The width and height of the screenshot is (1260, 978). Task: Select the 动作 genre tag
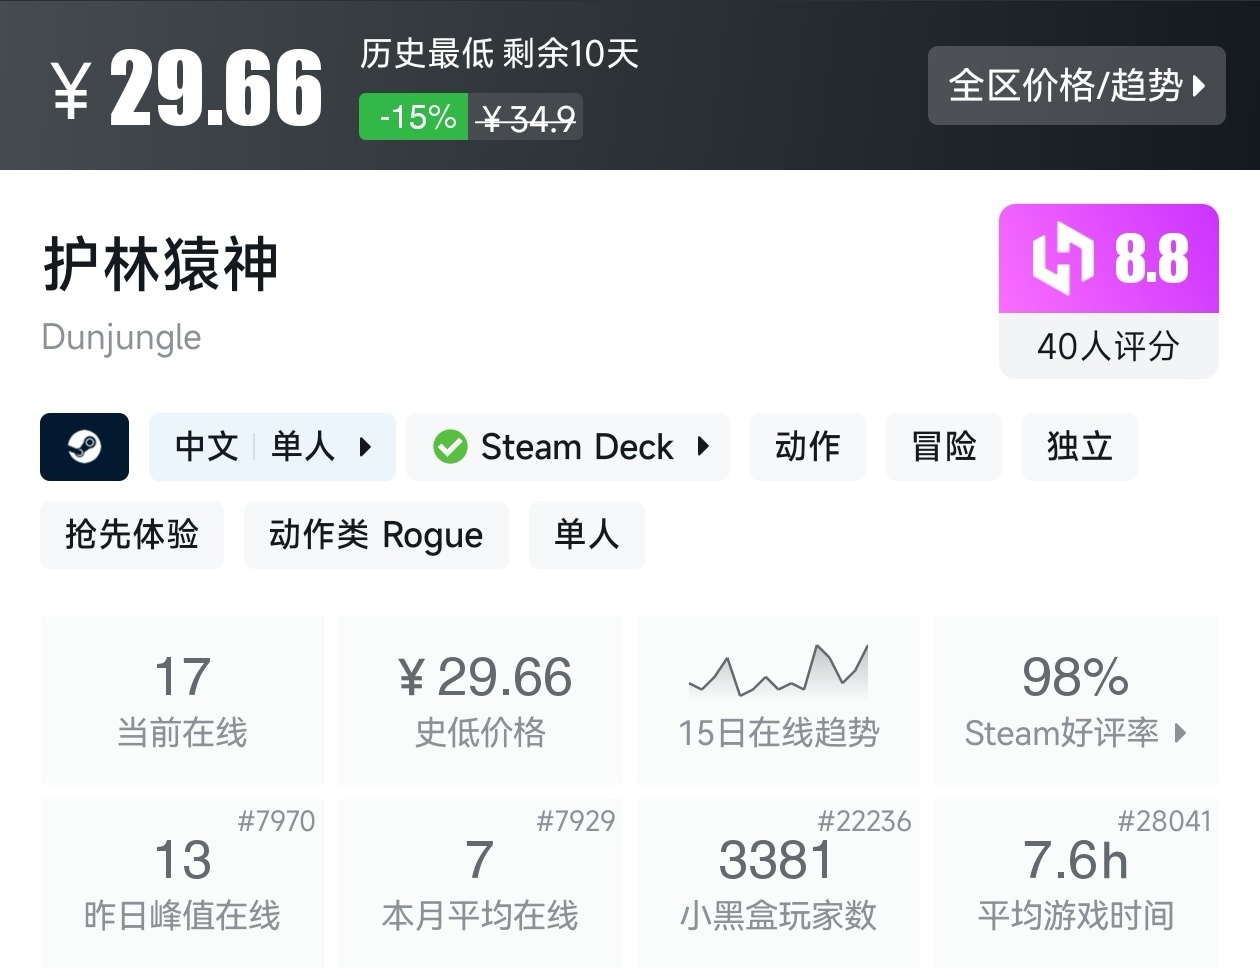[x=807, y=446]
